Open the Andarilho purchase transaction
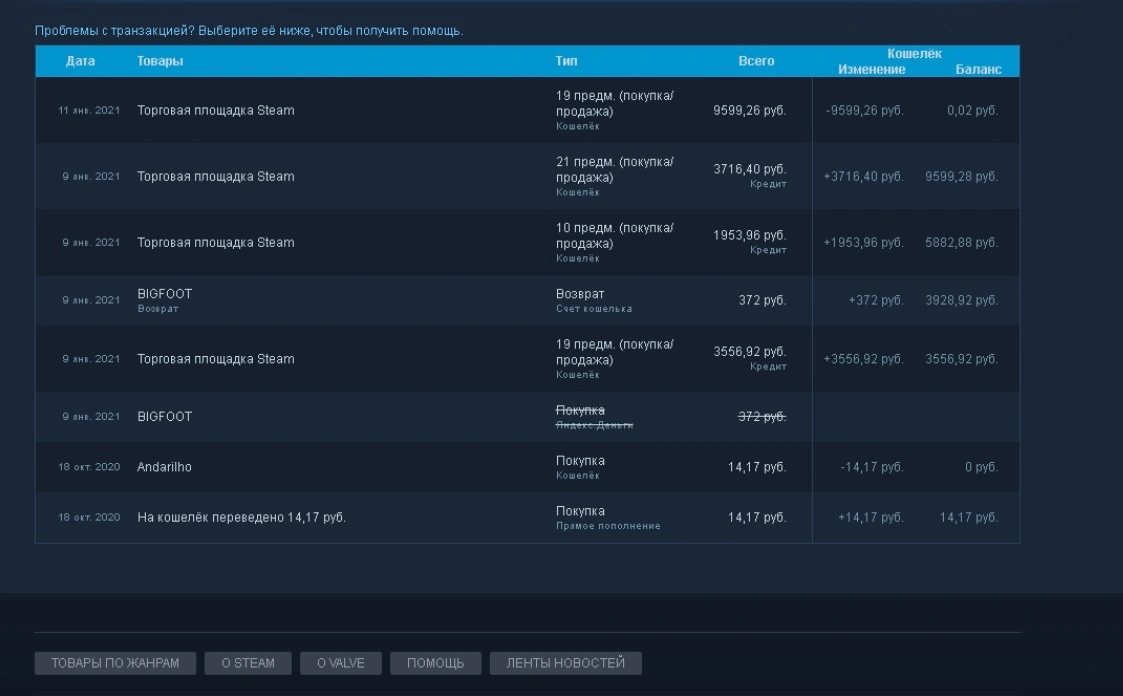 tap(528, 467)
